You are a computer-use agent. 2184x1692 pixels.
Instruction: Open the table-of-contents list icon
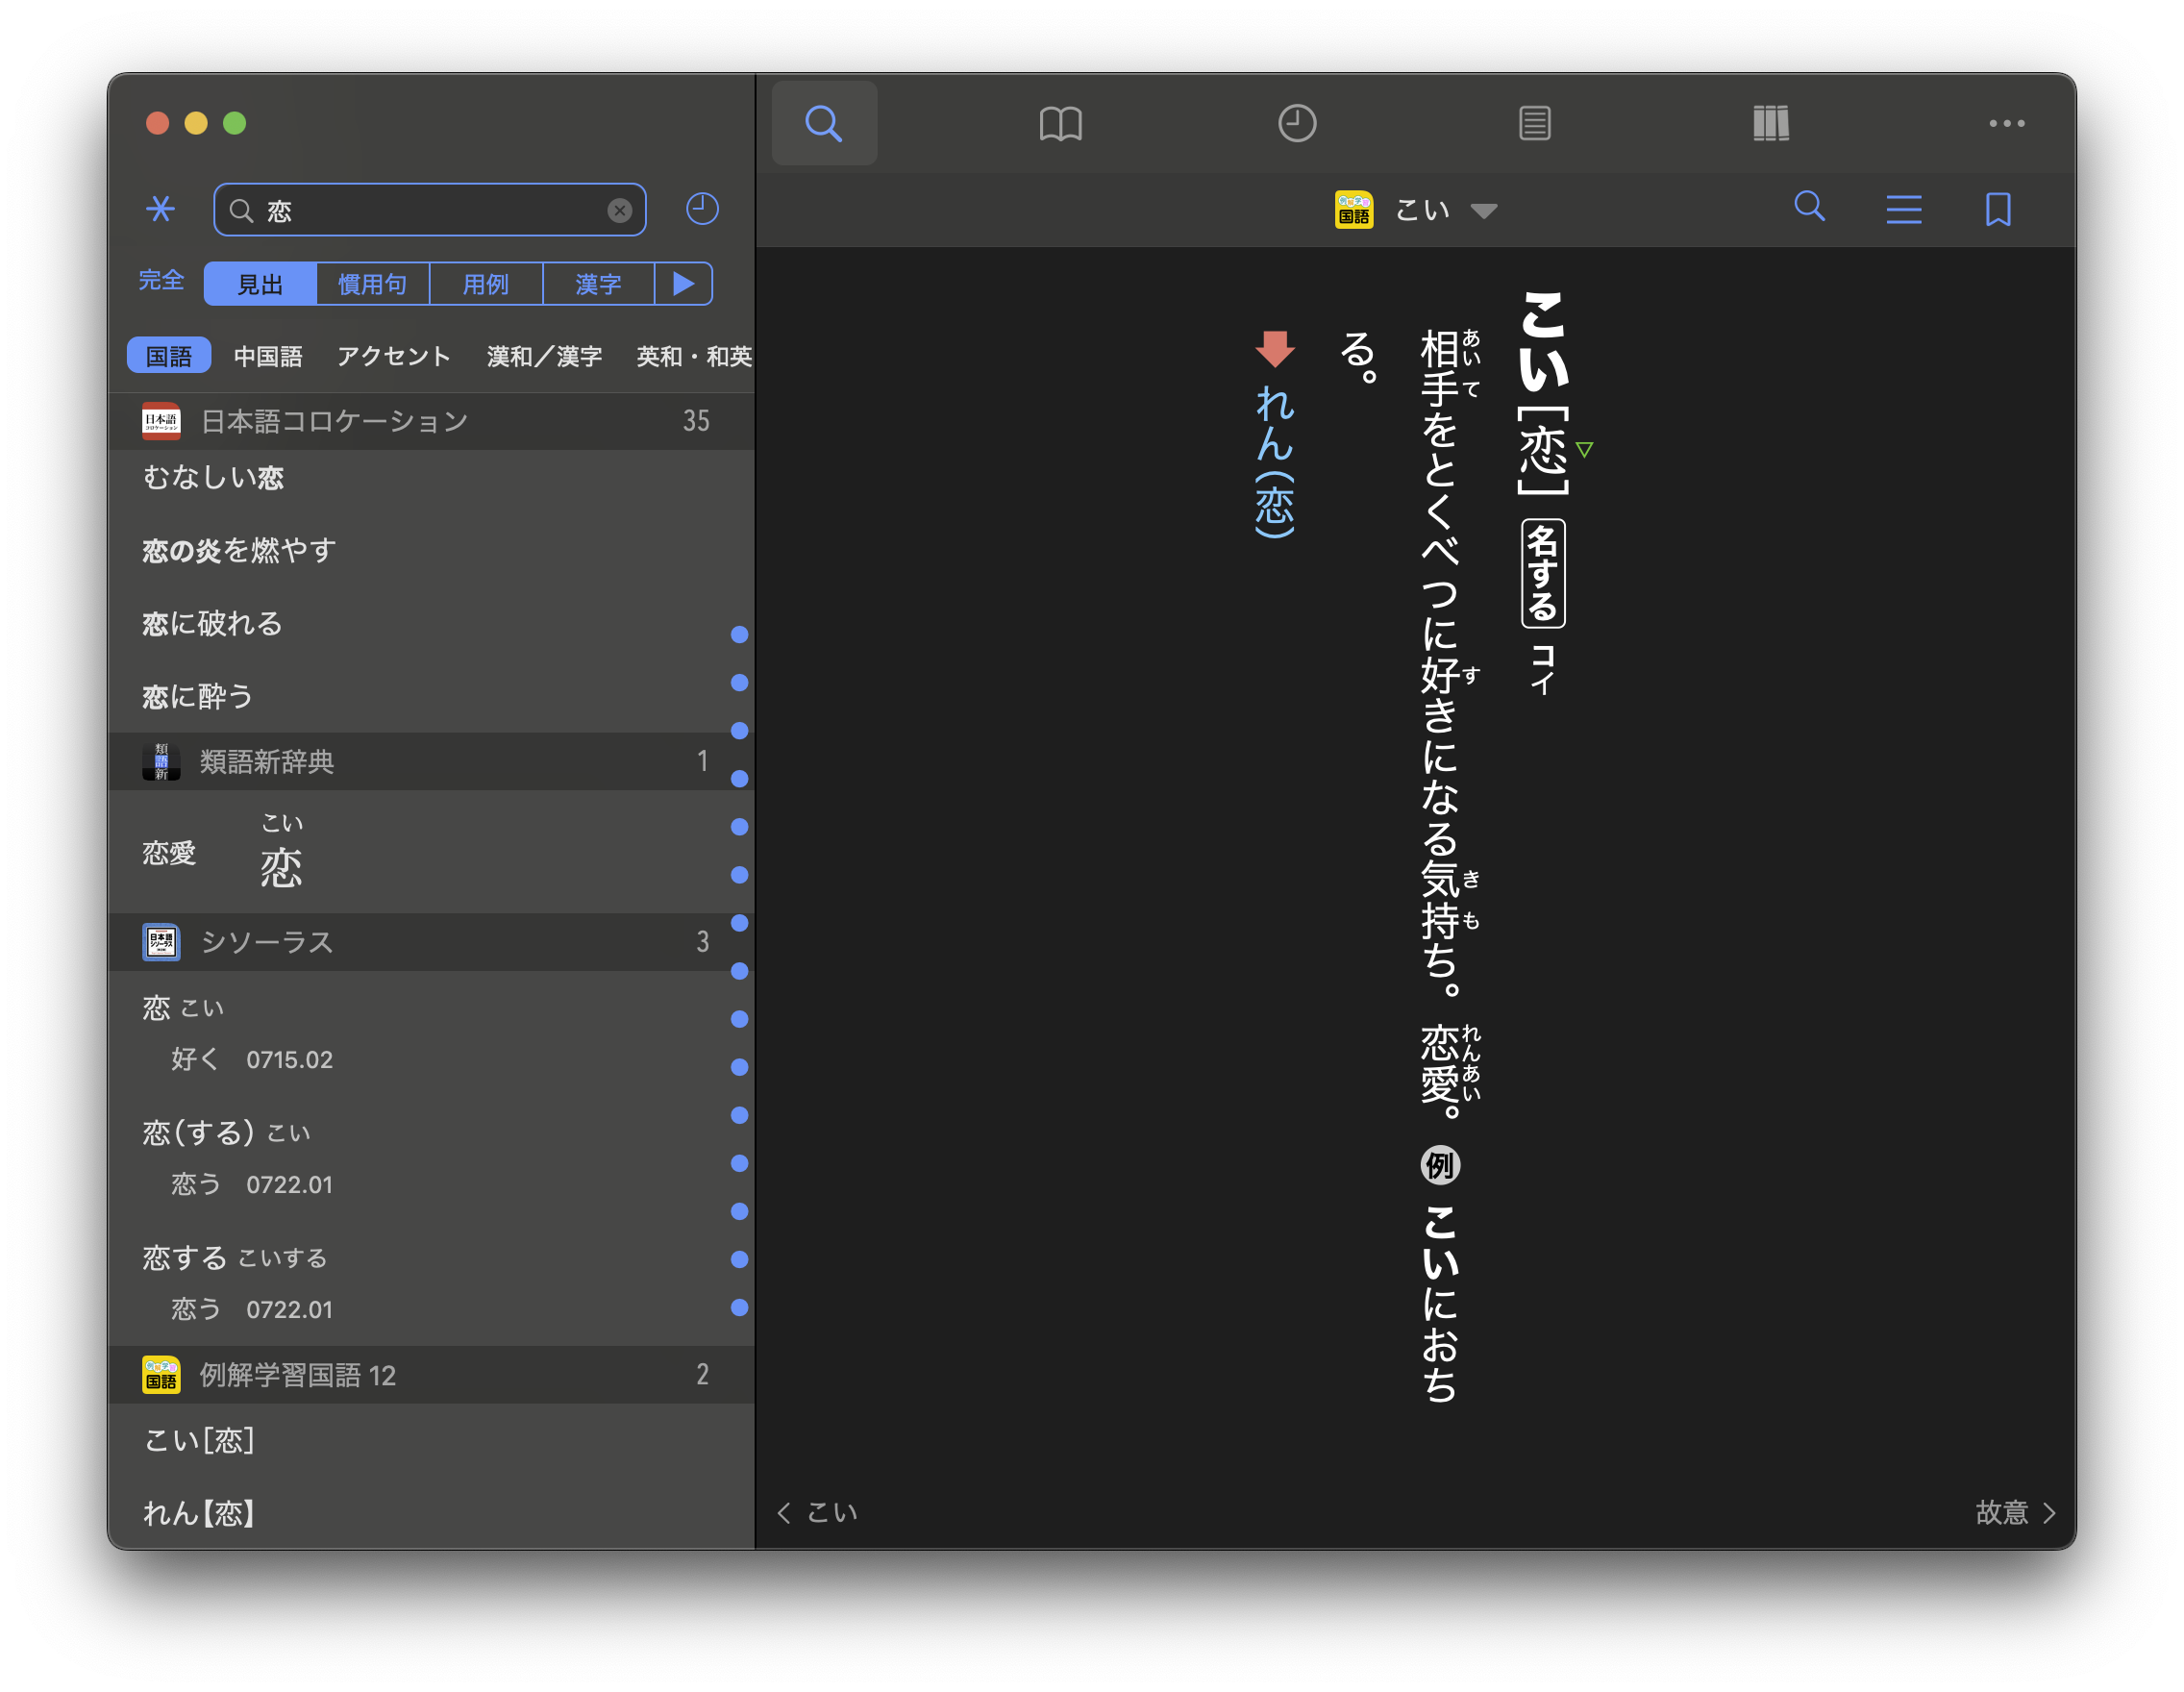[x=1903, y=209]
